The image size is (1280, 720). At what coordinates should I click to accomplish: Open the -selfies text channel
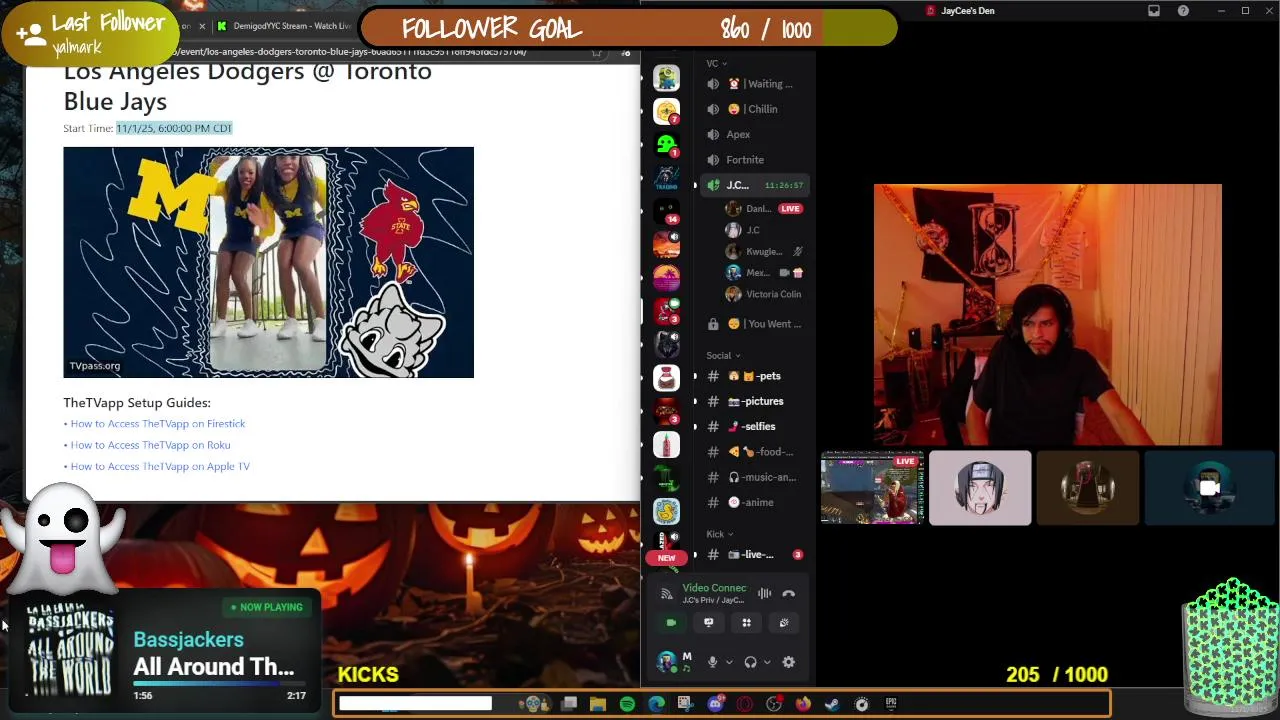click(x=753, y=426)
